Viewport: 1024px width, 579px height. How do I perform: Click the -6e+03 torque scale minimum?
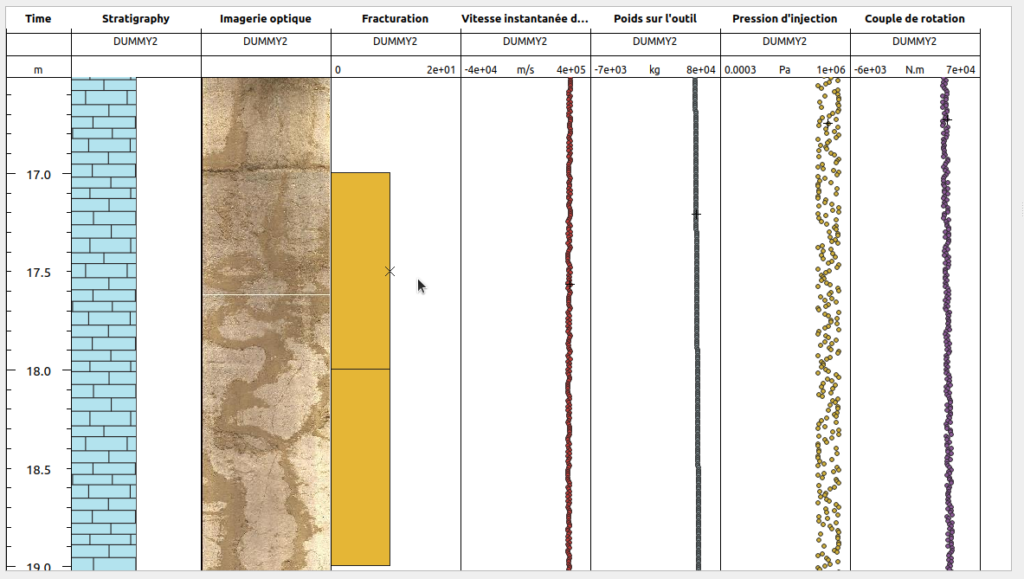[870, 70]
